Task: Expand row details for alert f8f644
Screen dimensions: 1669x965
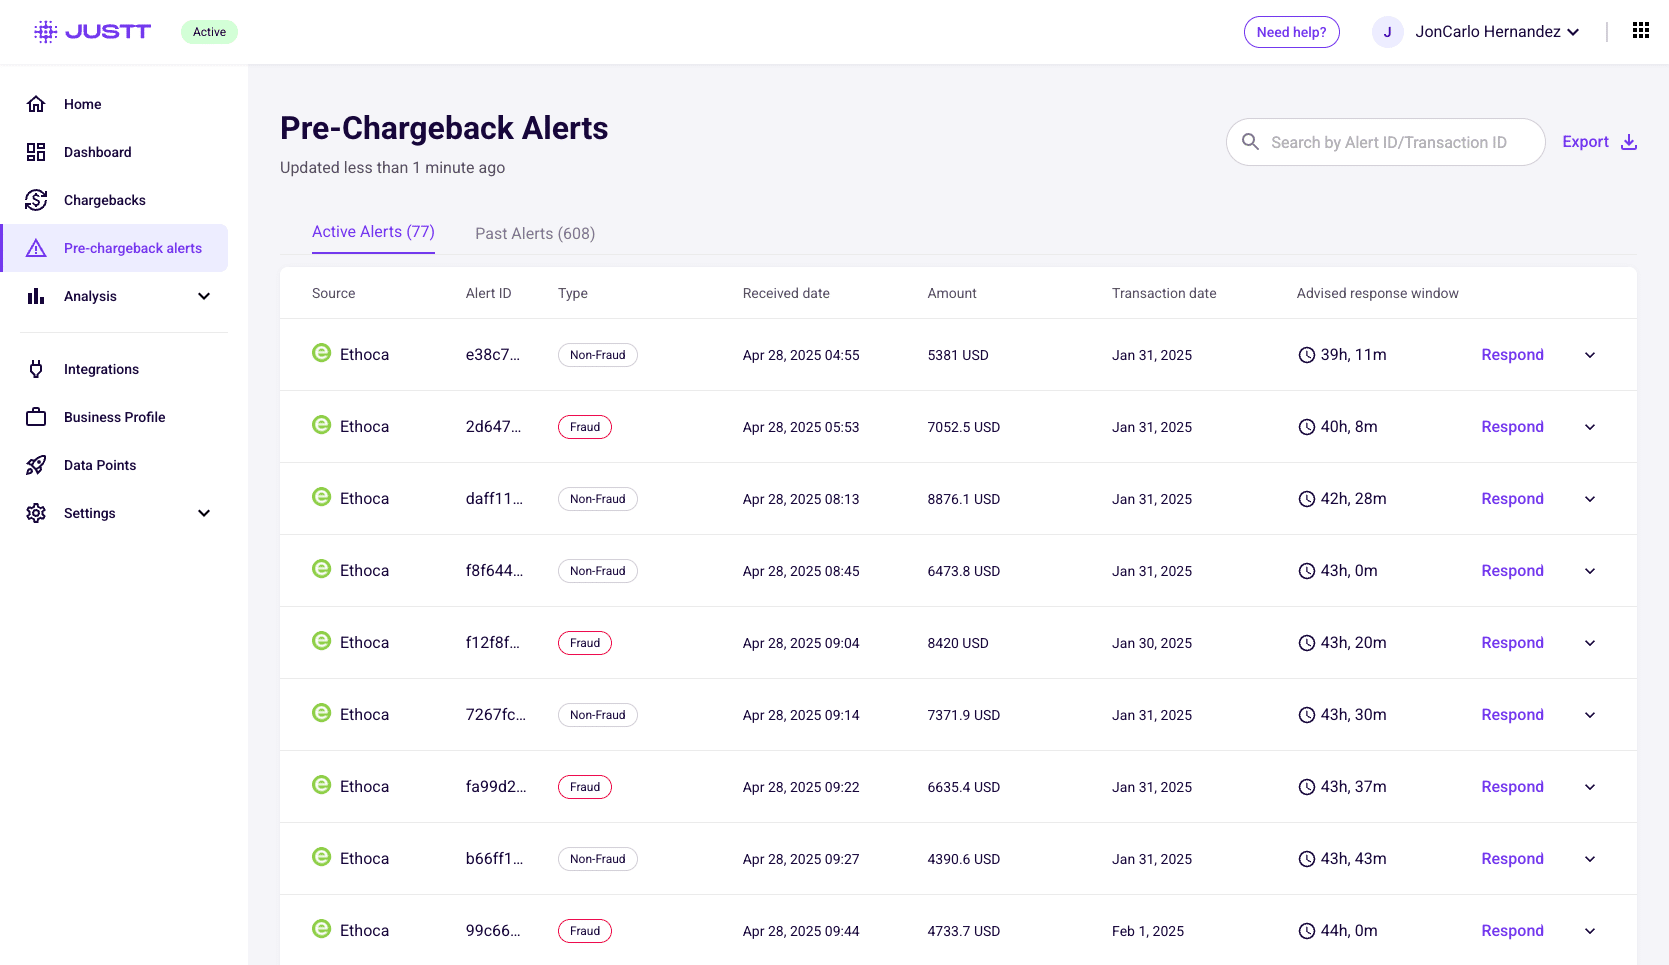Action: click(1590, 571)
